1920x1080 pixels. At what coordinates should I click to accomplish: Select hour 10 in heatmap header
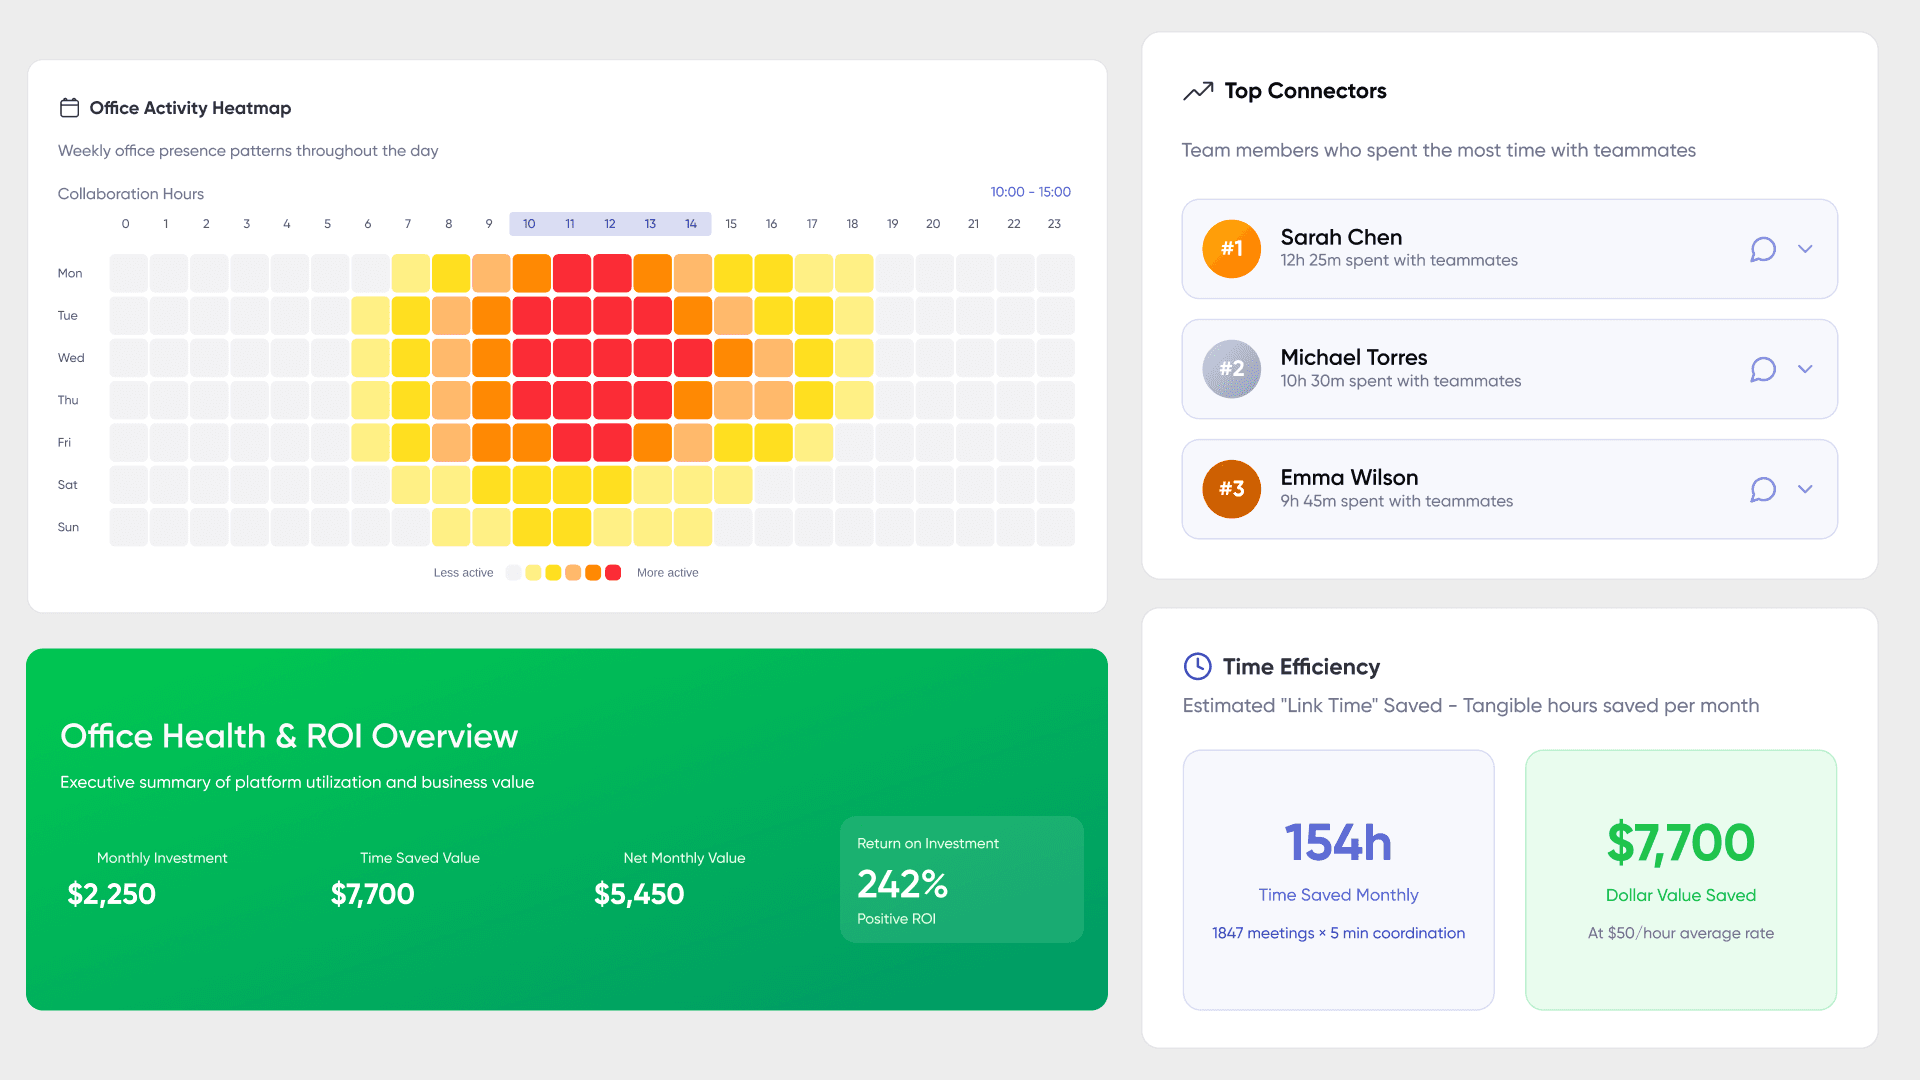[529, 224]
